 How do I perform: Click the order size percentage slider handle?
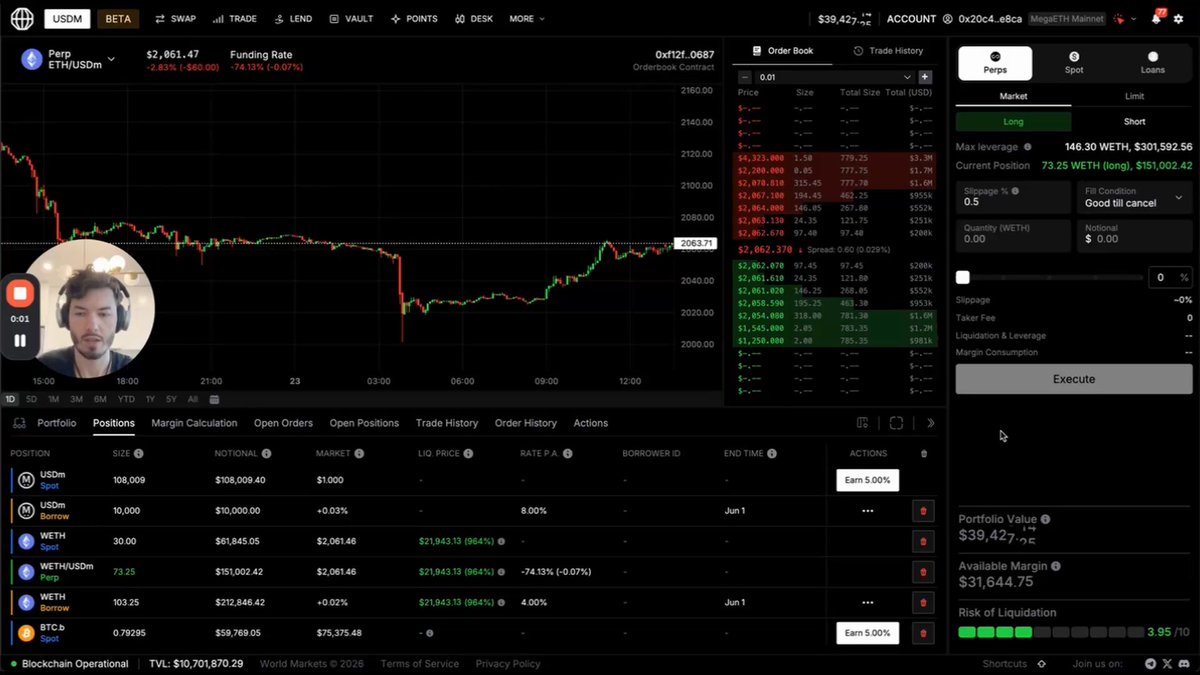963,277
